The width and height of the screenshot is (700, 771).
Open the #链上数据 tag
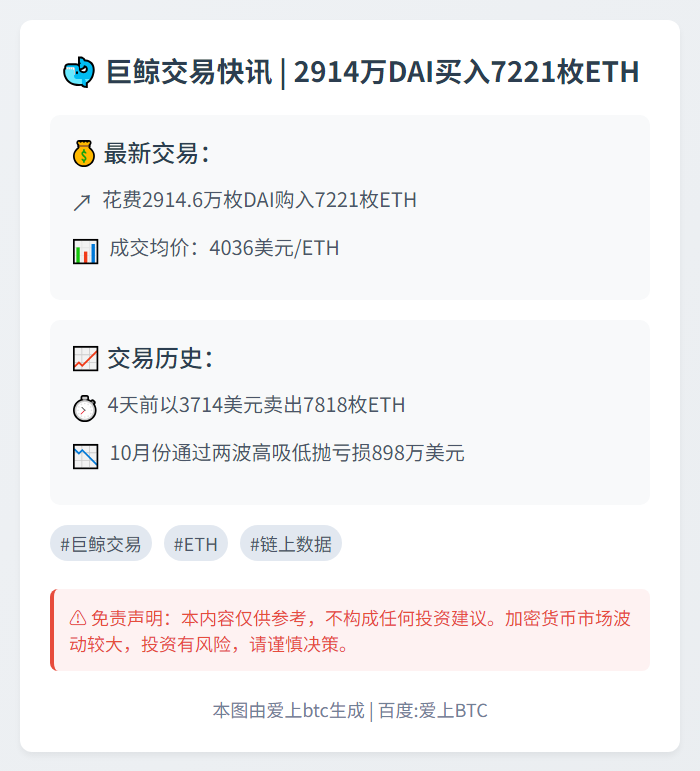(x=291, y=544)
